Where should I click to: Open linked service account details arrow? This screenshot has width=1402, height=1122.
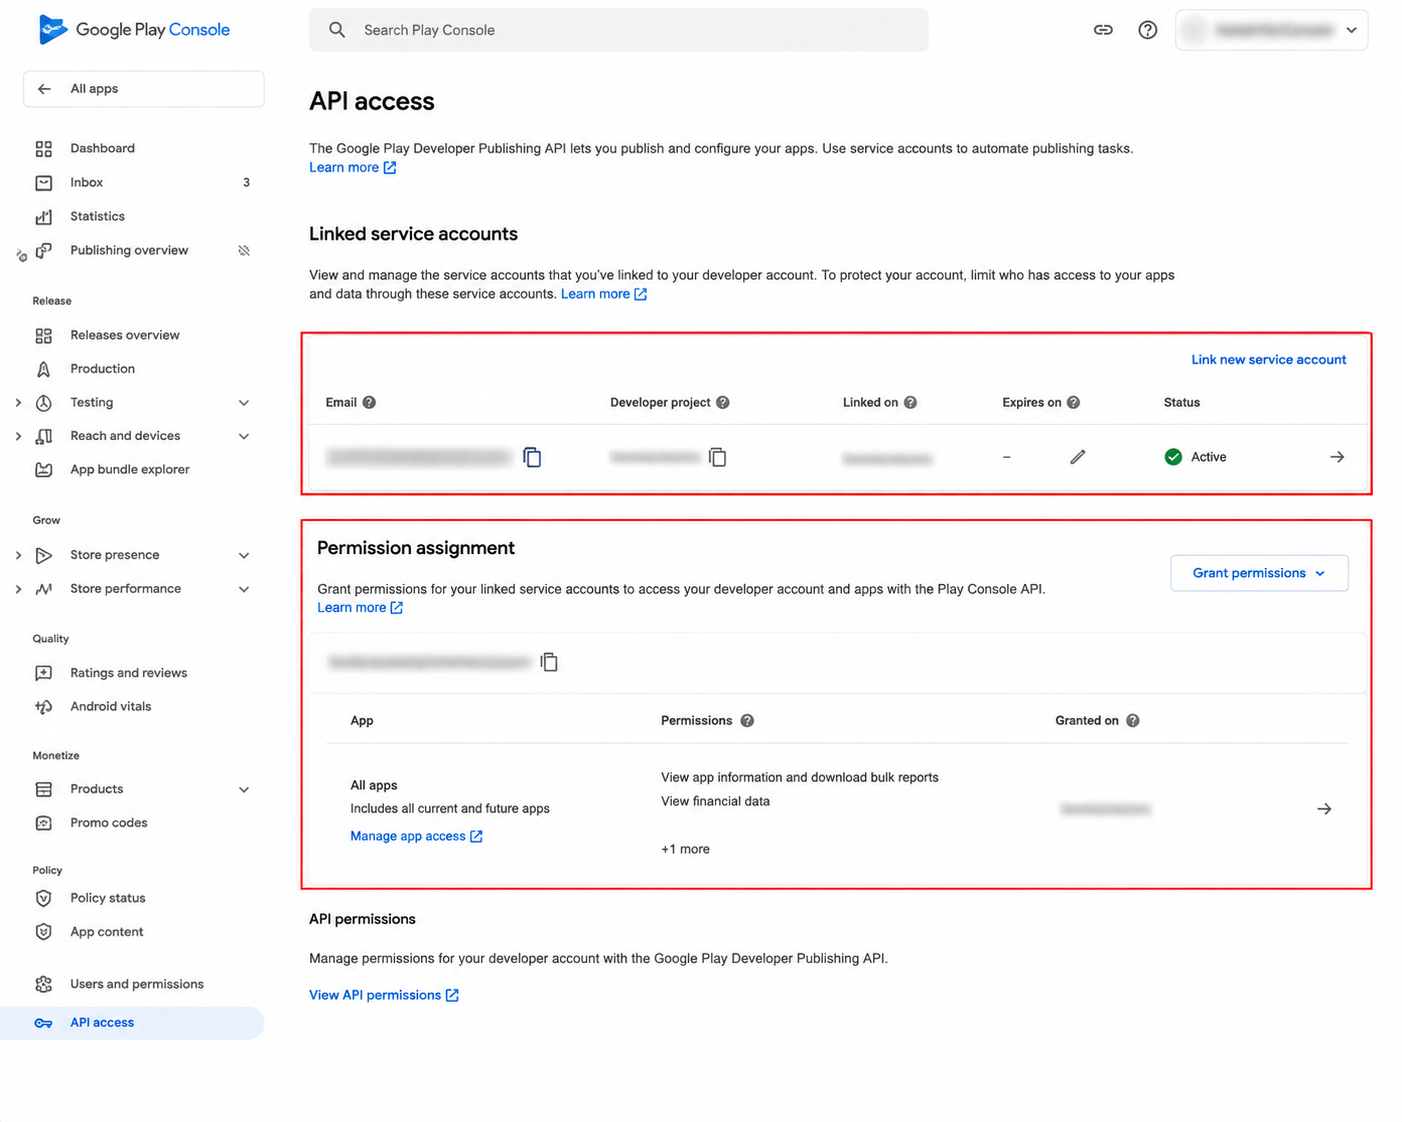click(x=1337, y=457)
